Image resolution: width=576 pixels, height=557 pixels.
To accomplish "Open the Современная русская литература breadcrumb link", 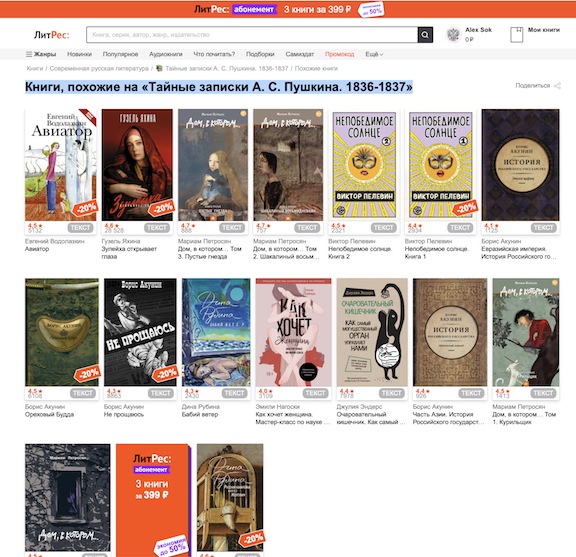I will pos(99,68).
